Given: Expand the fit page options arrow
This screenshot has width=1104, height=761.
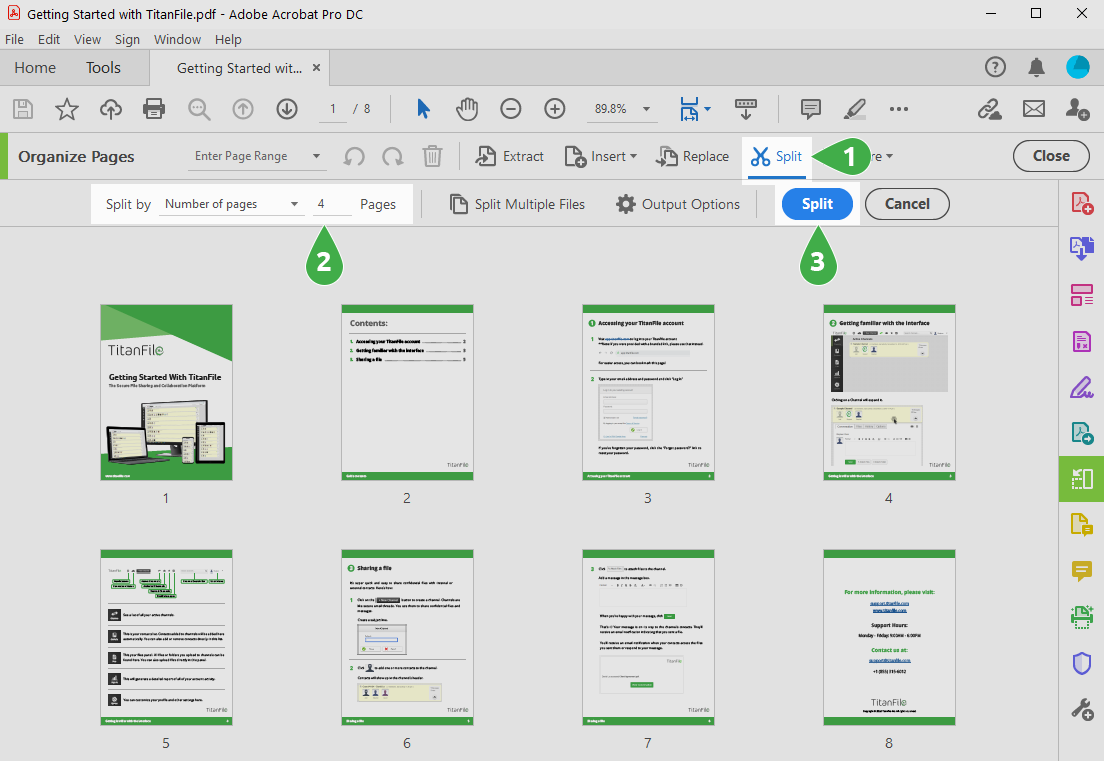Looking at the screenshot, I should click(708, 109).
